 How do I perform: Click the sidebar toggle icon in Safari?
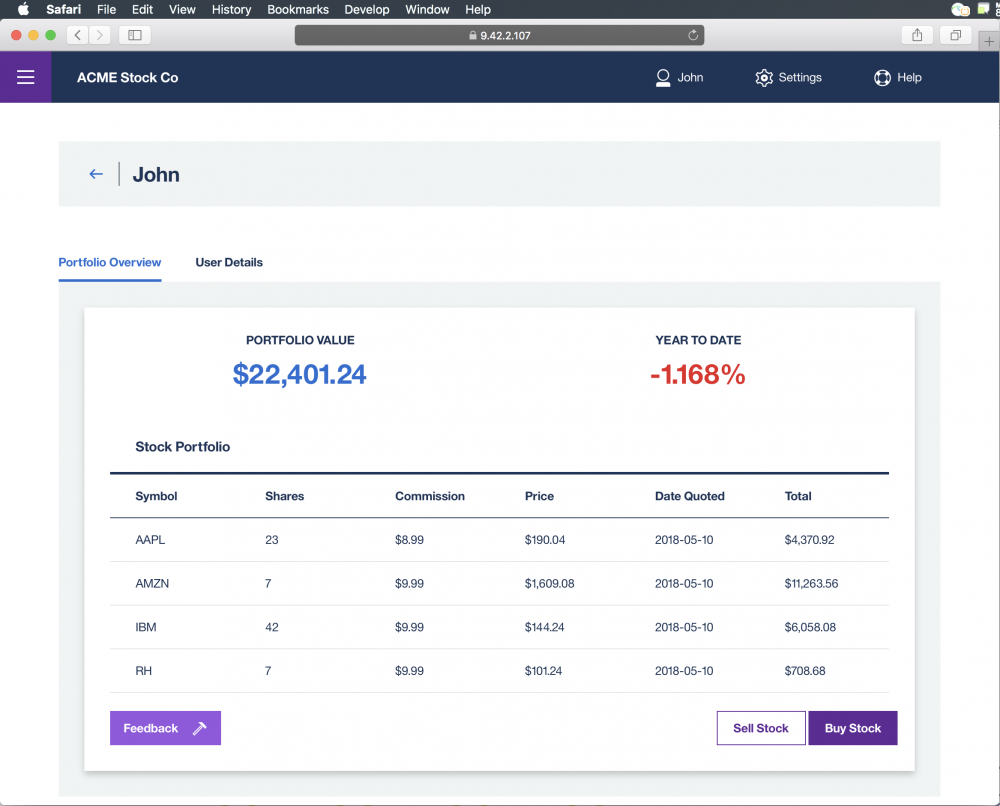[136, 34]
